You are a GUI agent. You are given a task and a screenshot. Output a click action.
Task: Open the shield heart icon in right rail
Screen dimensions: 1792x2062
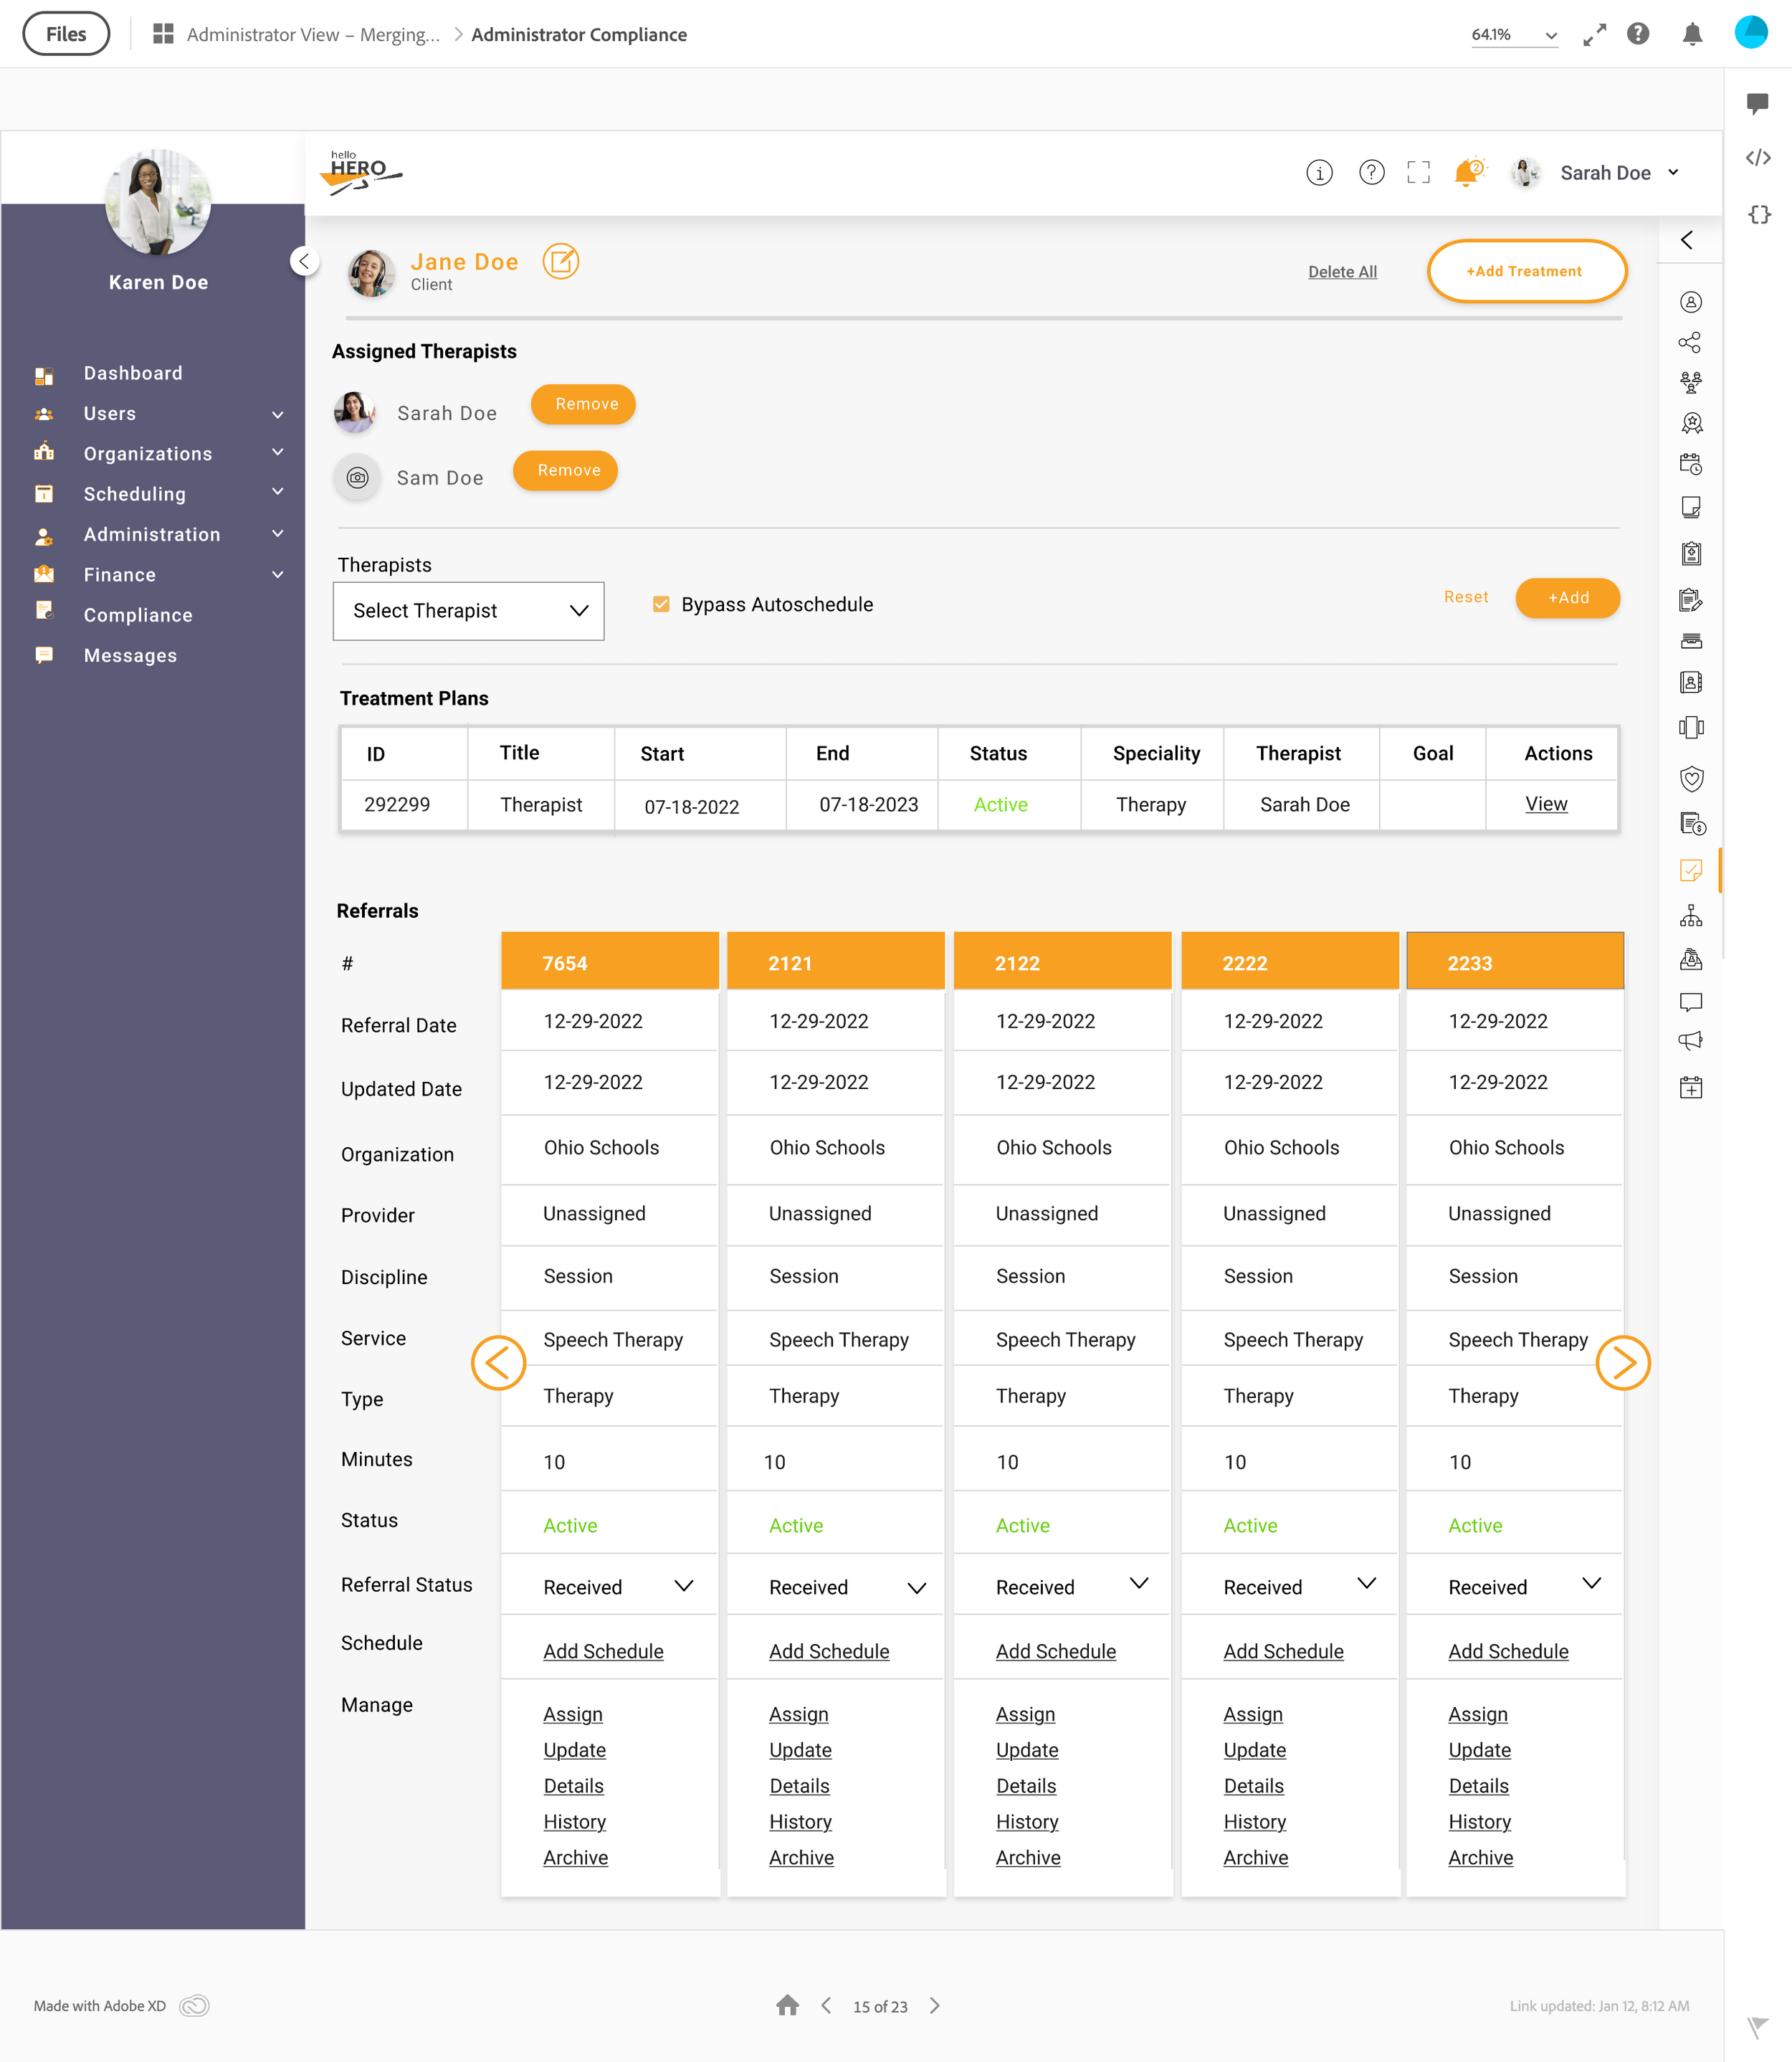point(1691,779)
